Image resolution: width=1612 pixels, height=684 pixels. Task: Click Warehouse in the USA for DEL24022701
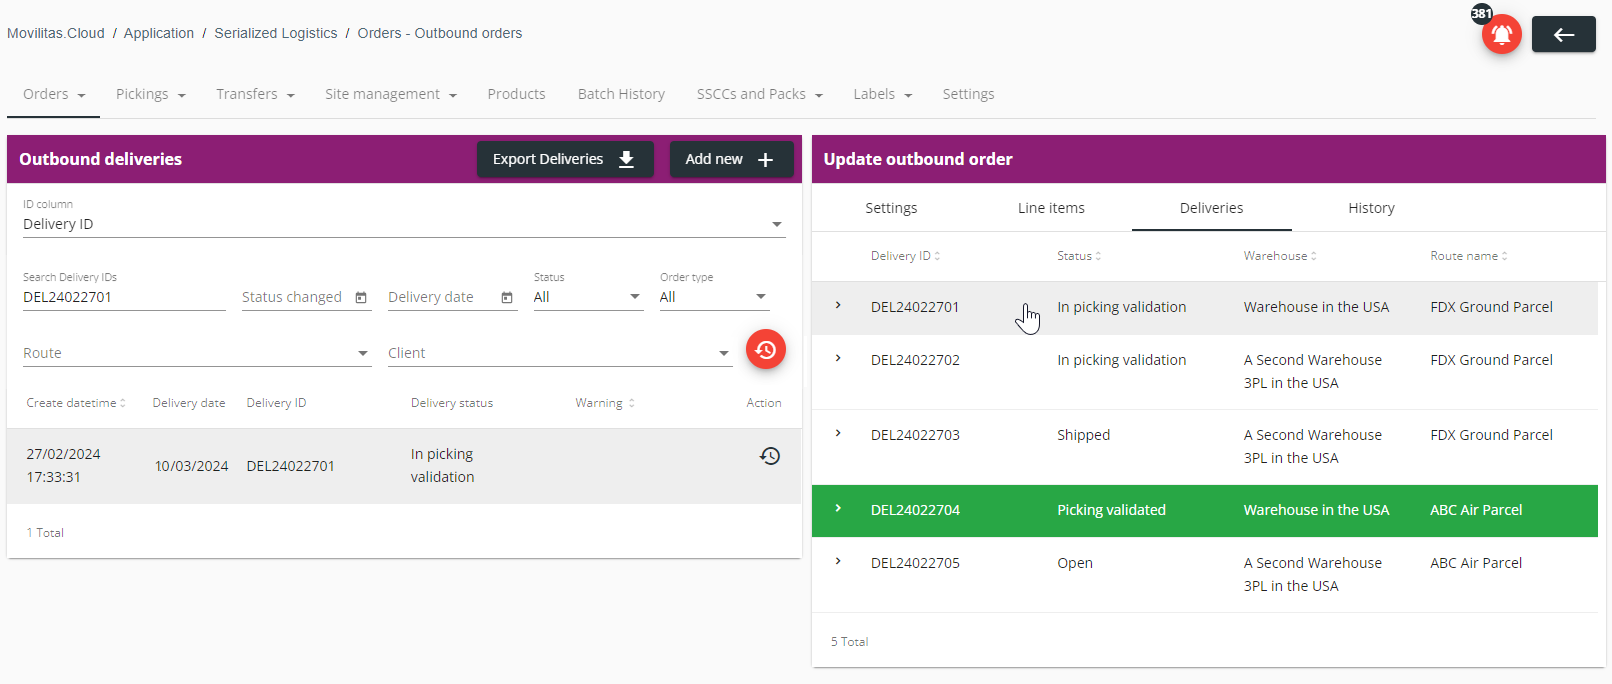coord(1316,307)
